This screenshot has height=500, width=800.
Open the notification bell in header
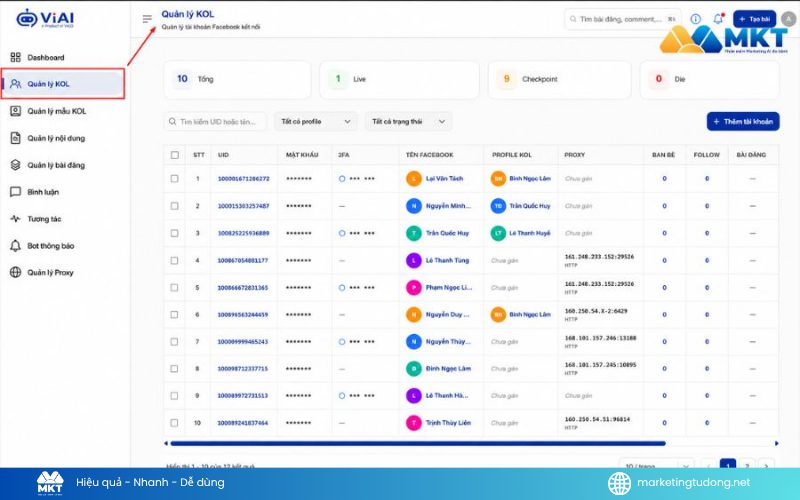click(718, 18)
